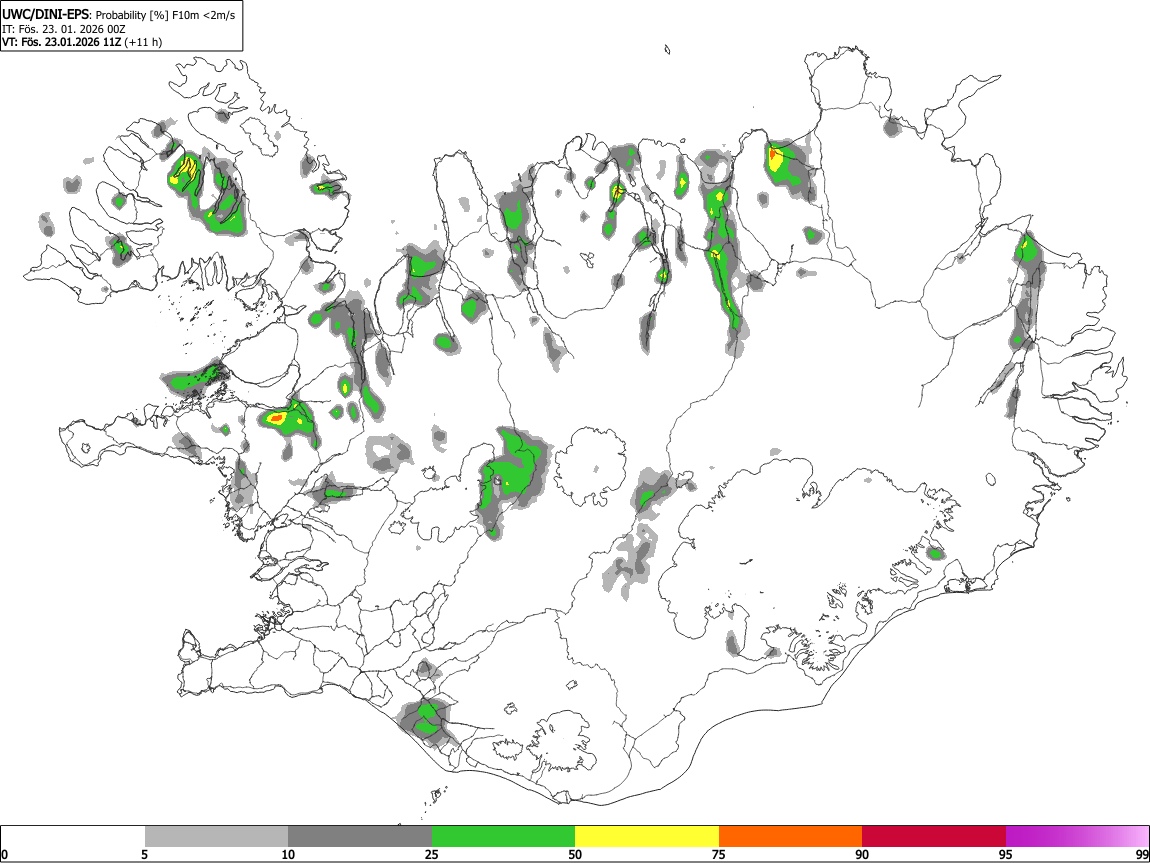Click the '(+11 h)' forecast offset text

pos(144,42)
